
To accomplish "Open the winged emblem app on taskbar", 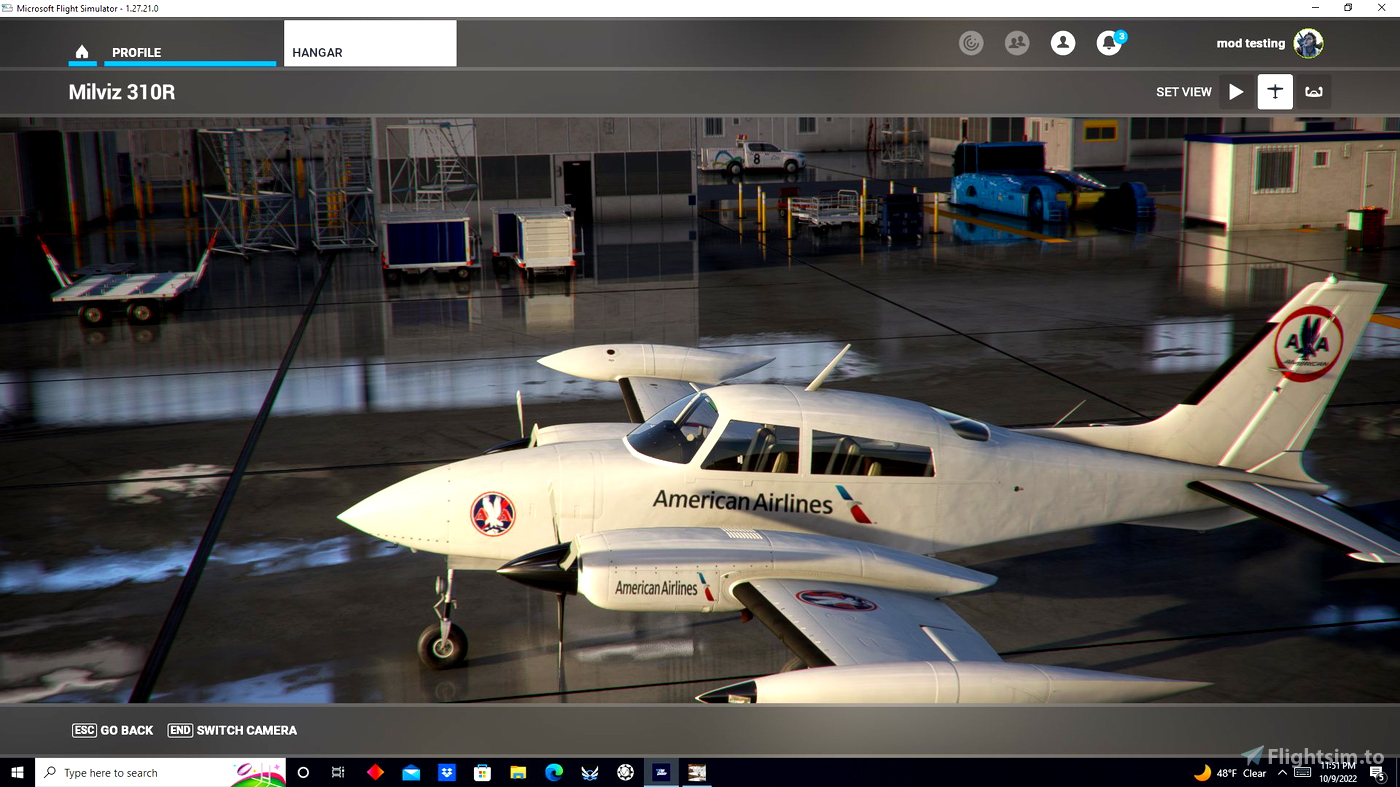I will 590,773.
